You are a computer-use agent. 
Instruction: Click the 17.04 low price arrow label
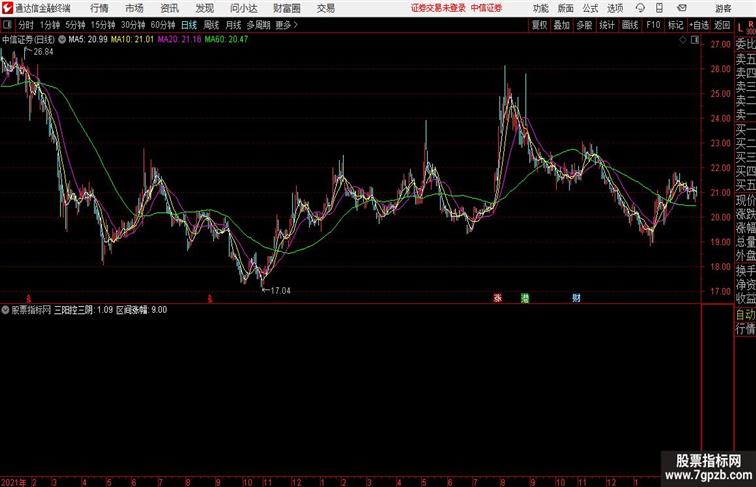(276, 290)
